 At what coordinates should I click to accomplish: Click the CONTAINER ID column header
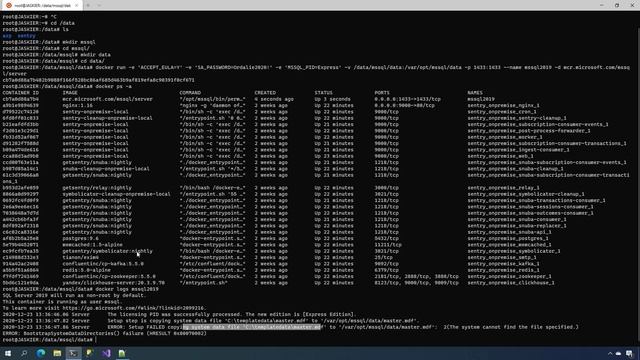tap(21, 93)
